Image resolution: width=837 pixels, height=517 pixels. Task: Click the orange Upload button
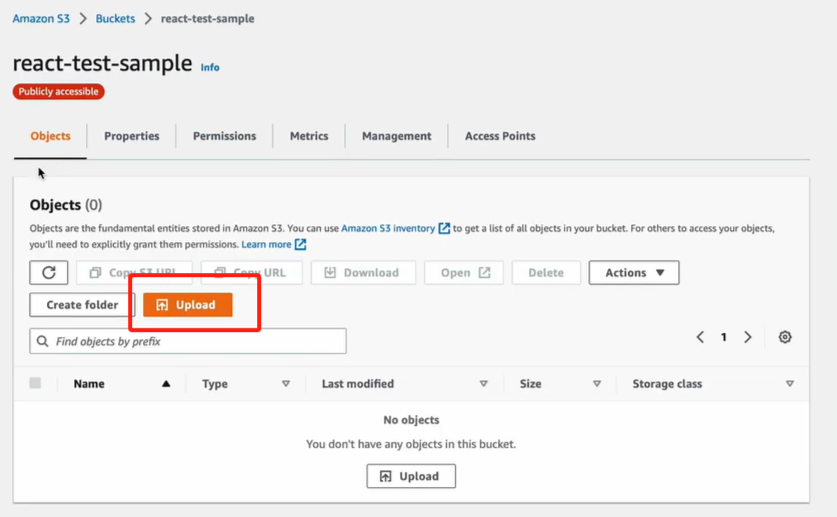click(187, 305)
